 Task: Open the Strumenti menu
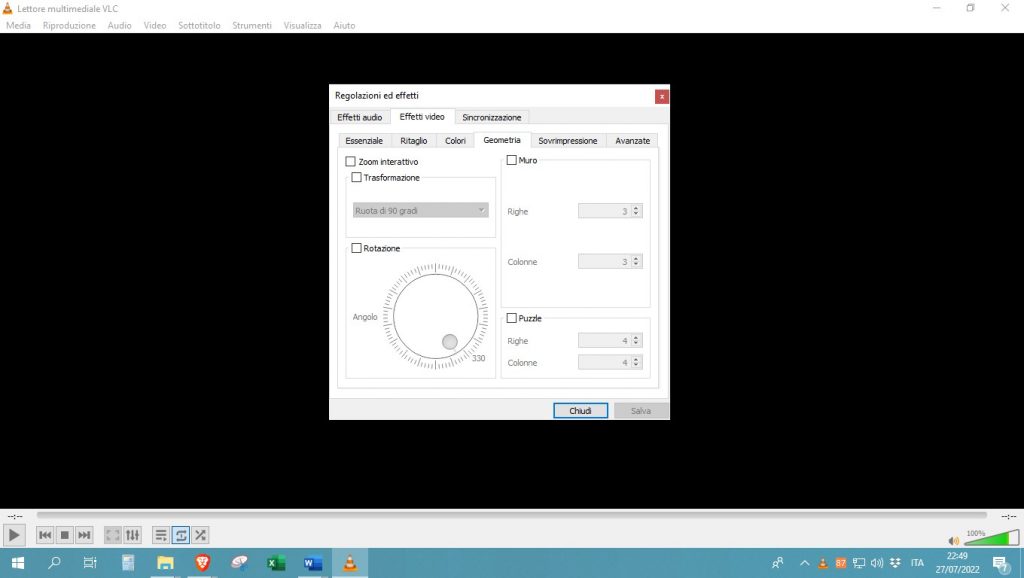tap(251, 25)
